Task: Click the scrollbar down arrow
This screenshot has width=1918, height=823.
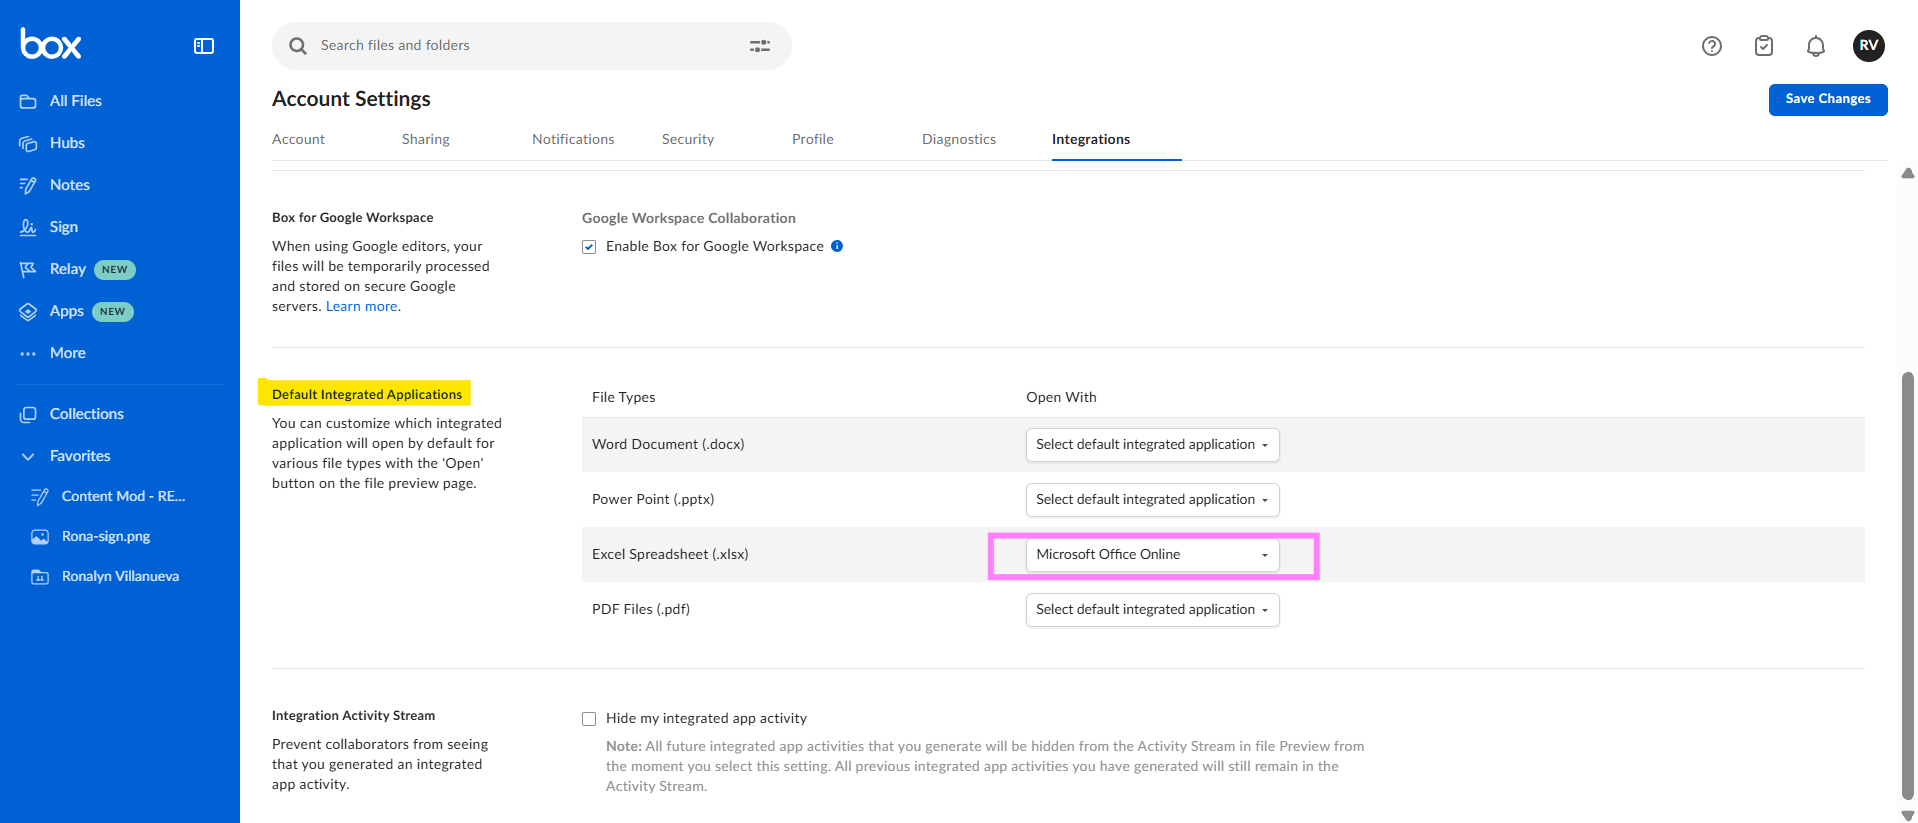Action: [x=1907, y=815]
